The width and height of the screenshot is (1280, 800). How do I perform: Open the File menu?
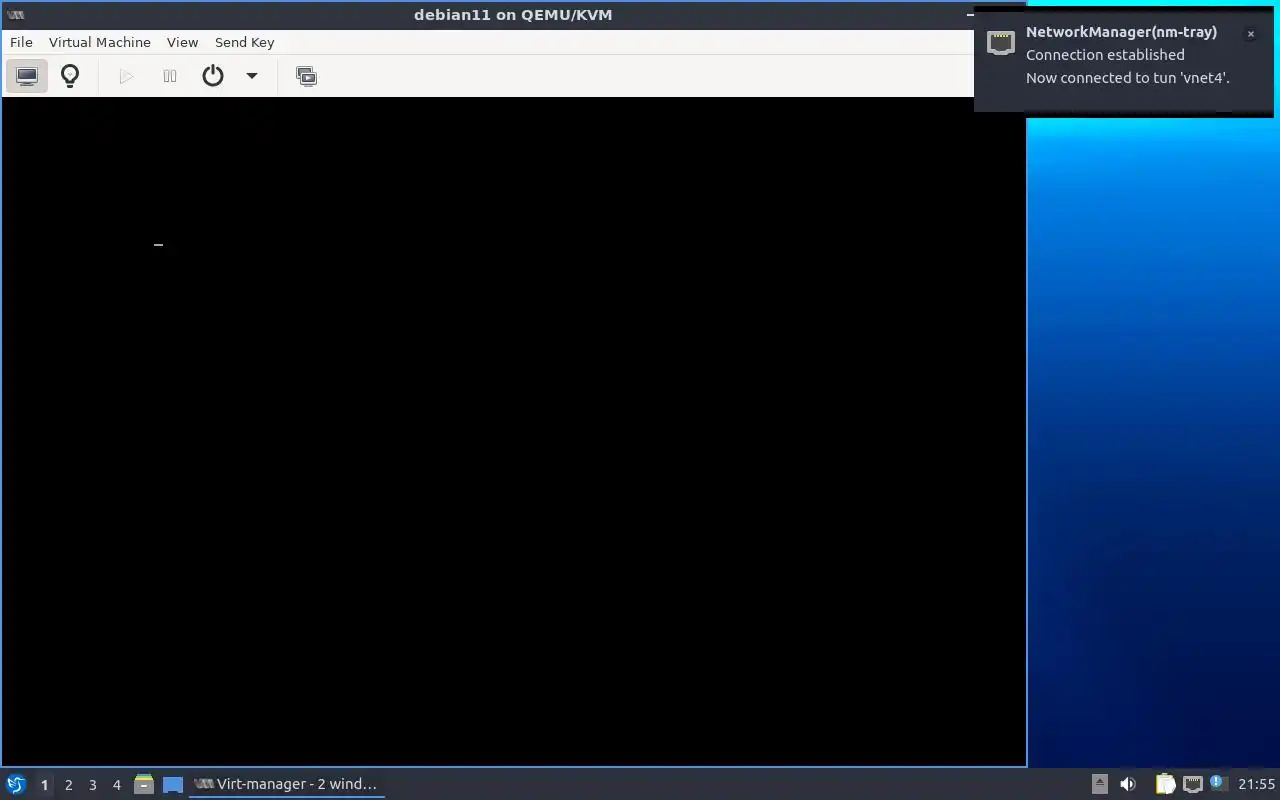pos(21,42)
